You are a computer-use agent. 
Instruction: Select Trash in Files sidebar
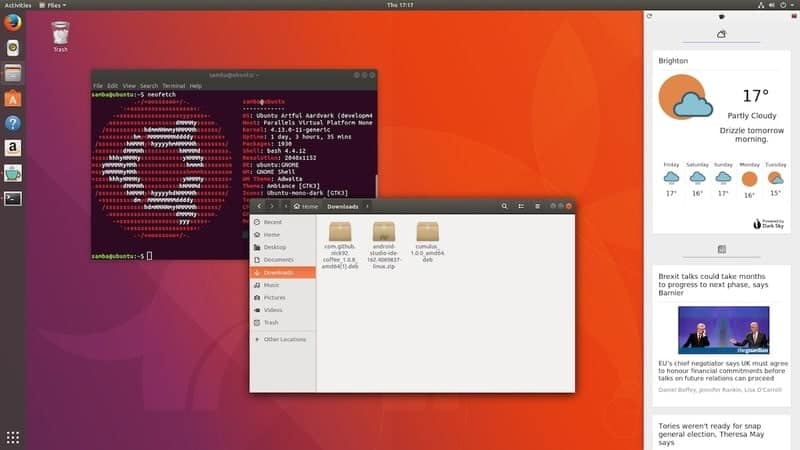(x=283, y=322)
